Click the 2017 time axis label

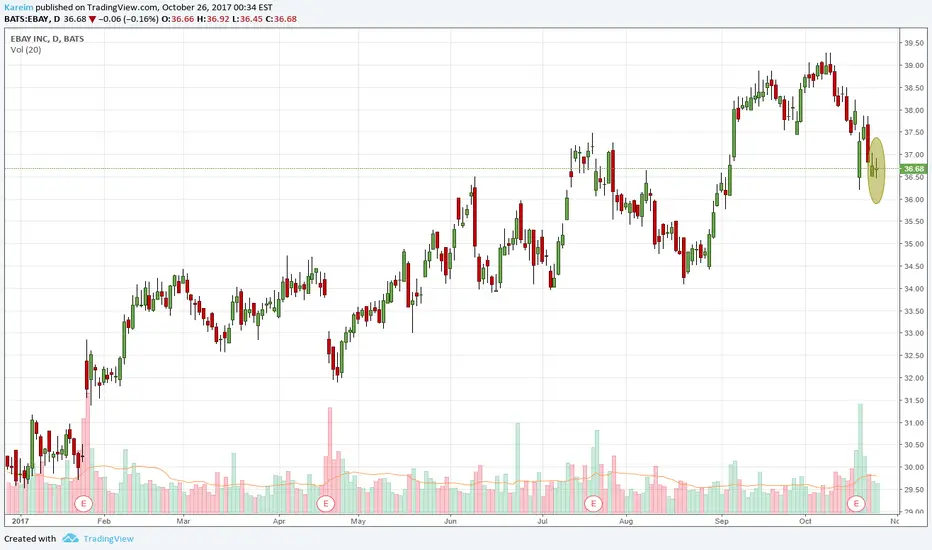pos(21,521)
